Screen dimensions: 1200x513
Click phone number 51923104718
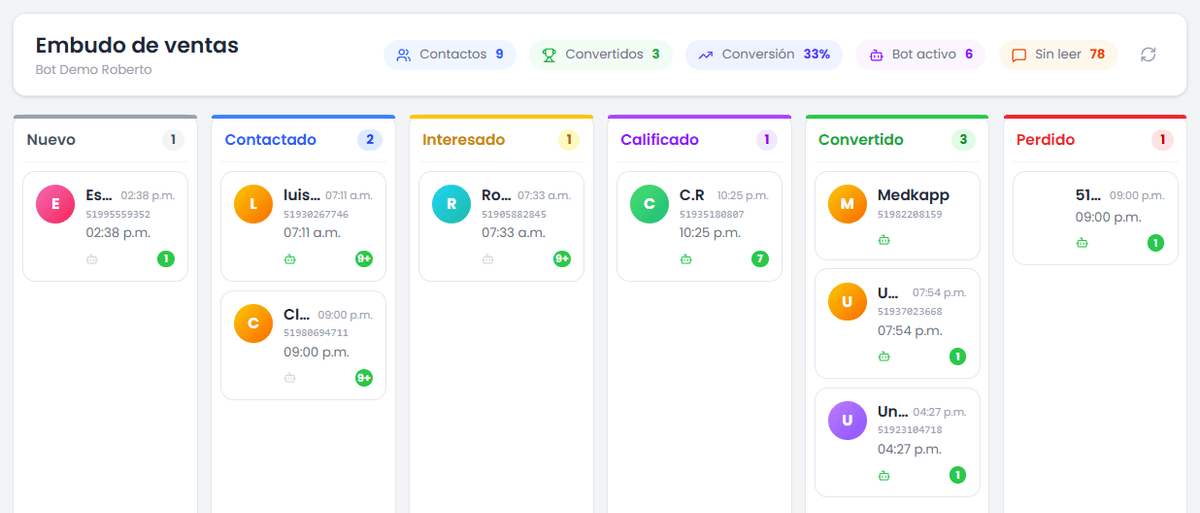(910, 430)
